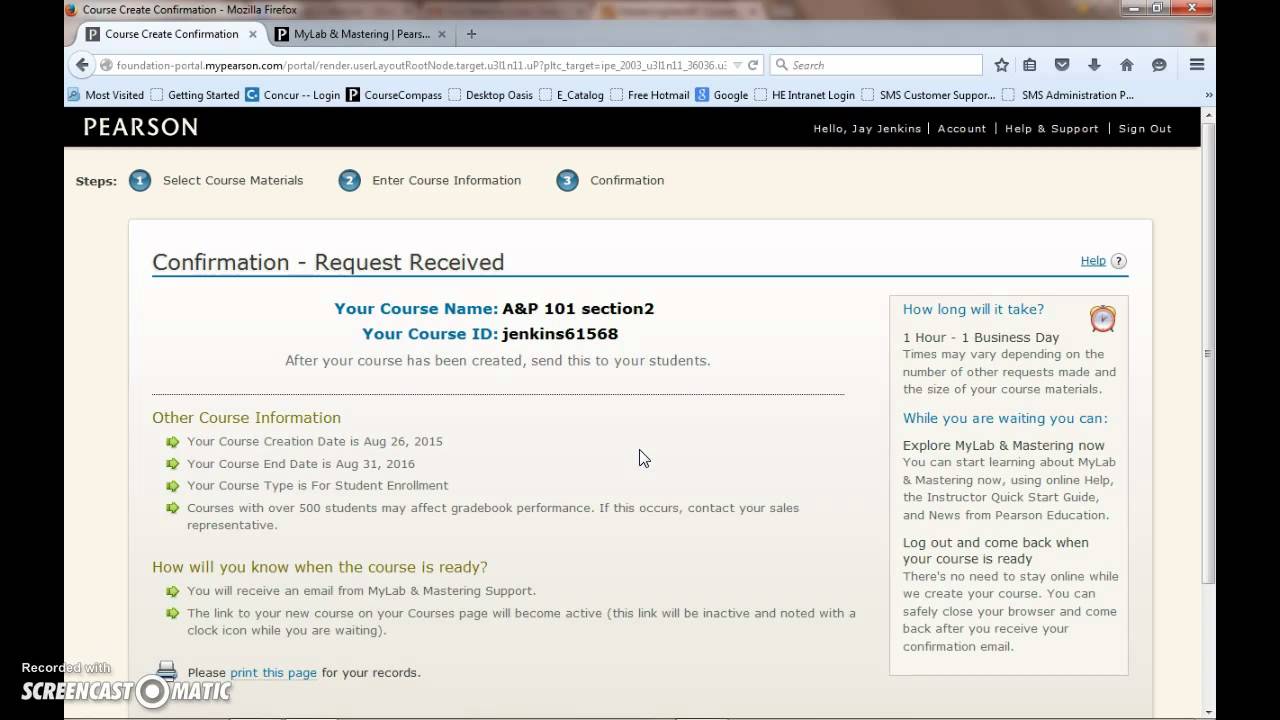1280x720 pixels.
Task: Open the Firefox hamburger menu
Action: (1197, 65)
